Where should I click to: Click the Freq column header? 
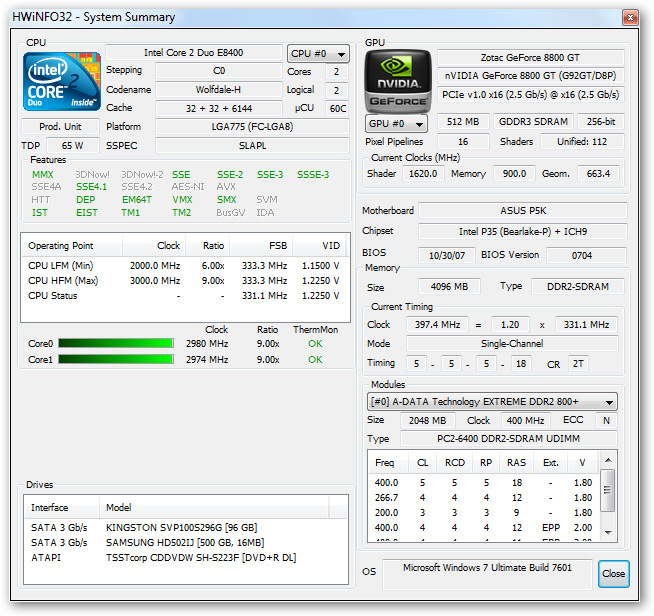387,463
